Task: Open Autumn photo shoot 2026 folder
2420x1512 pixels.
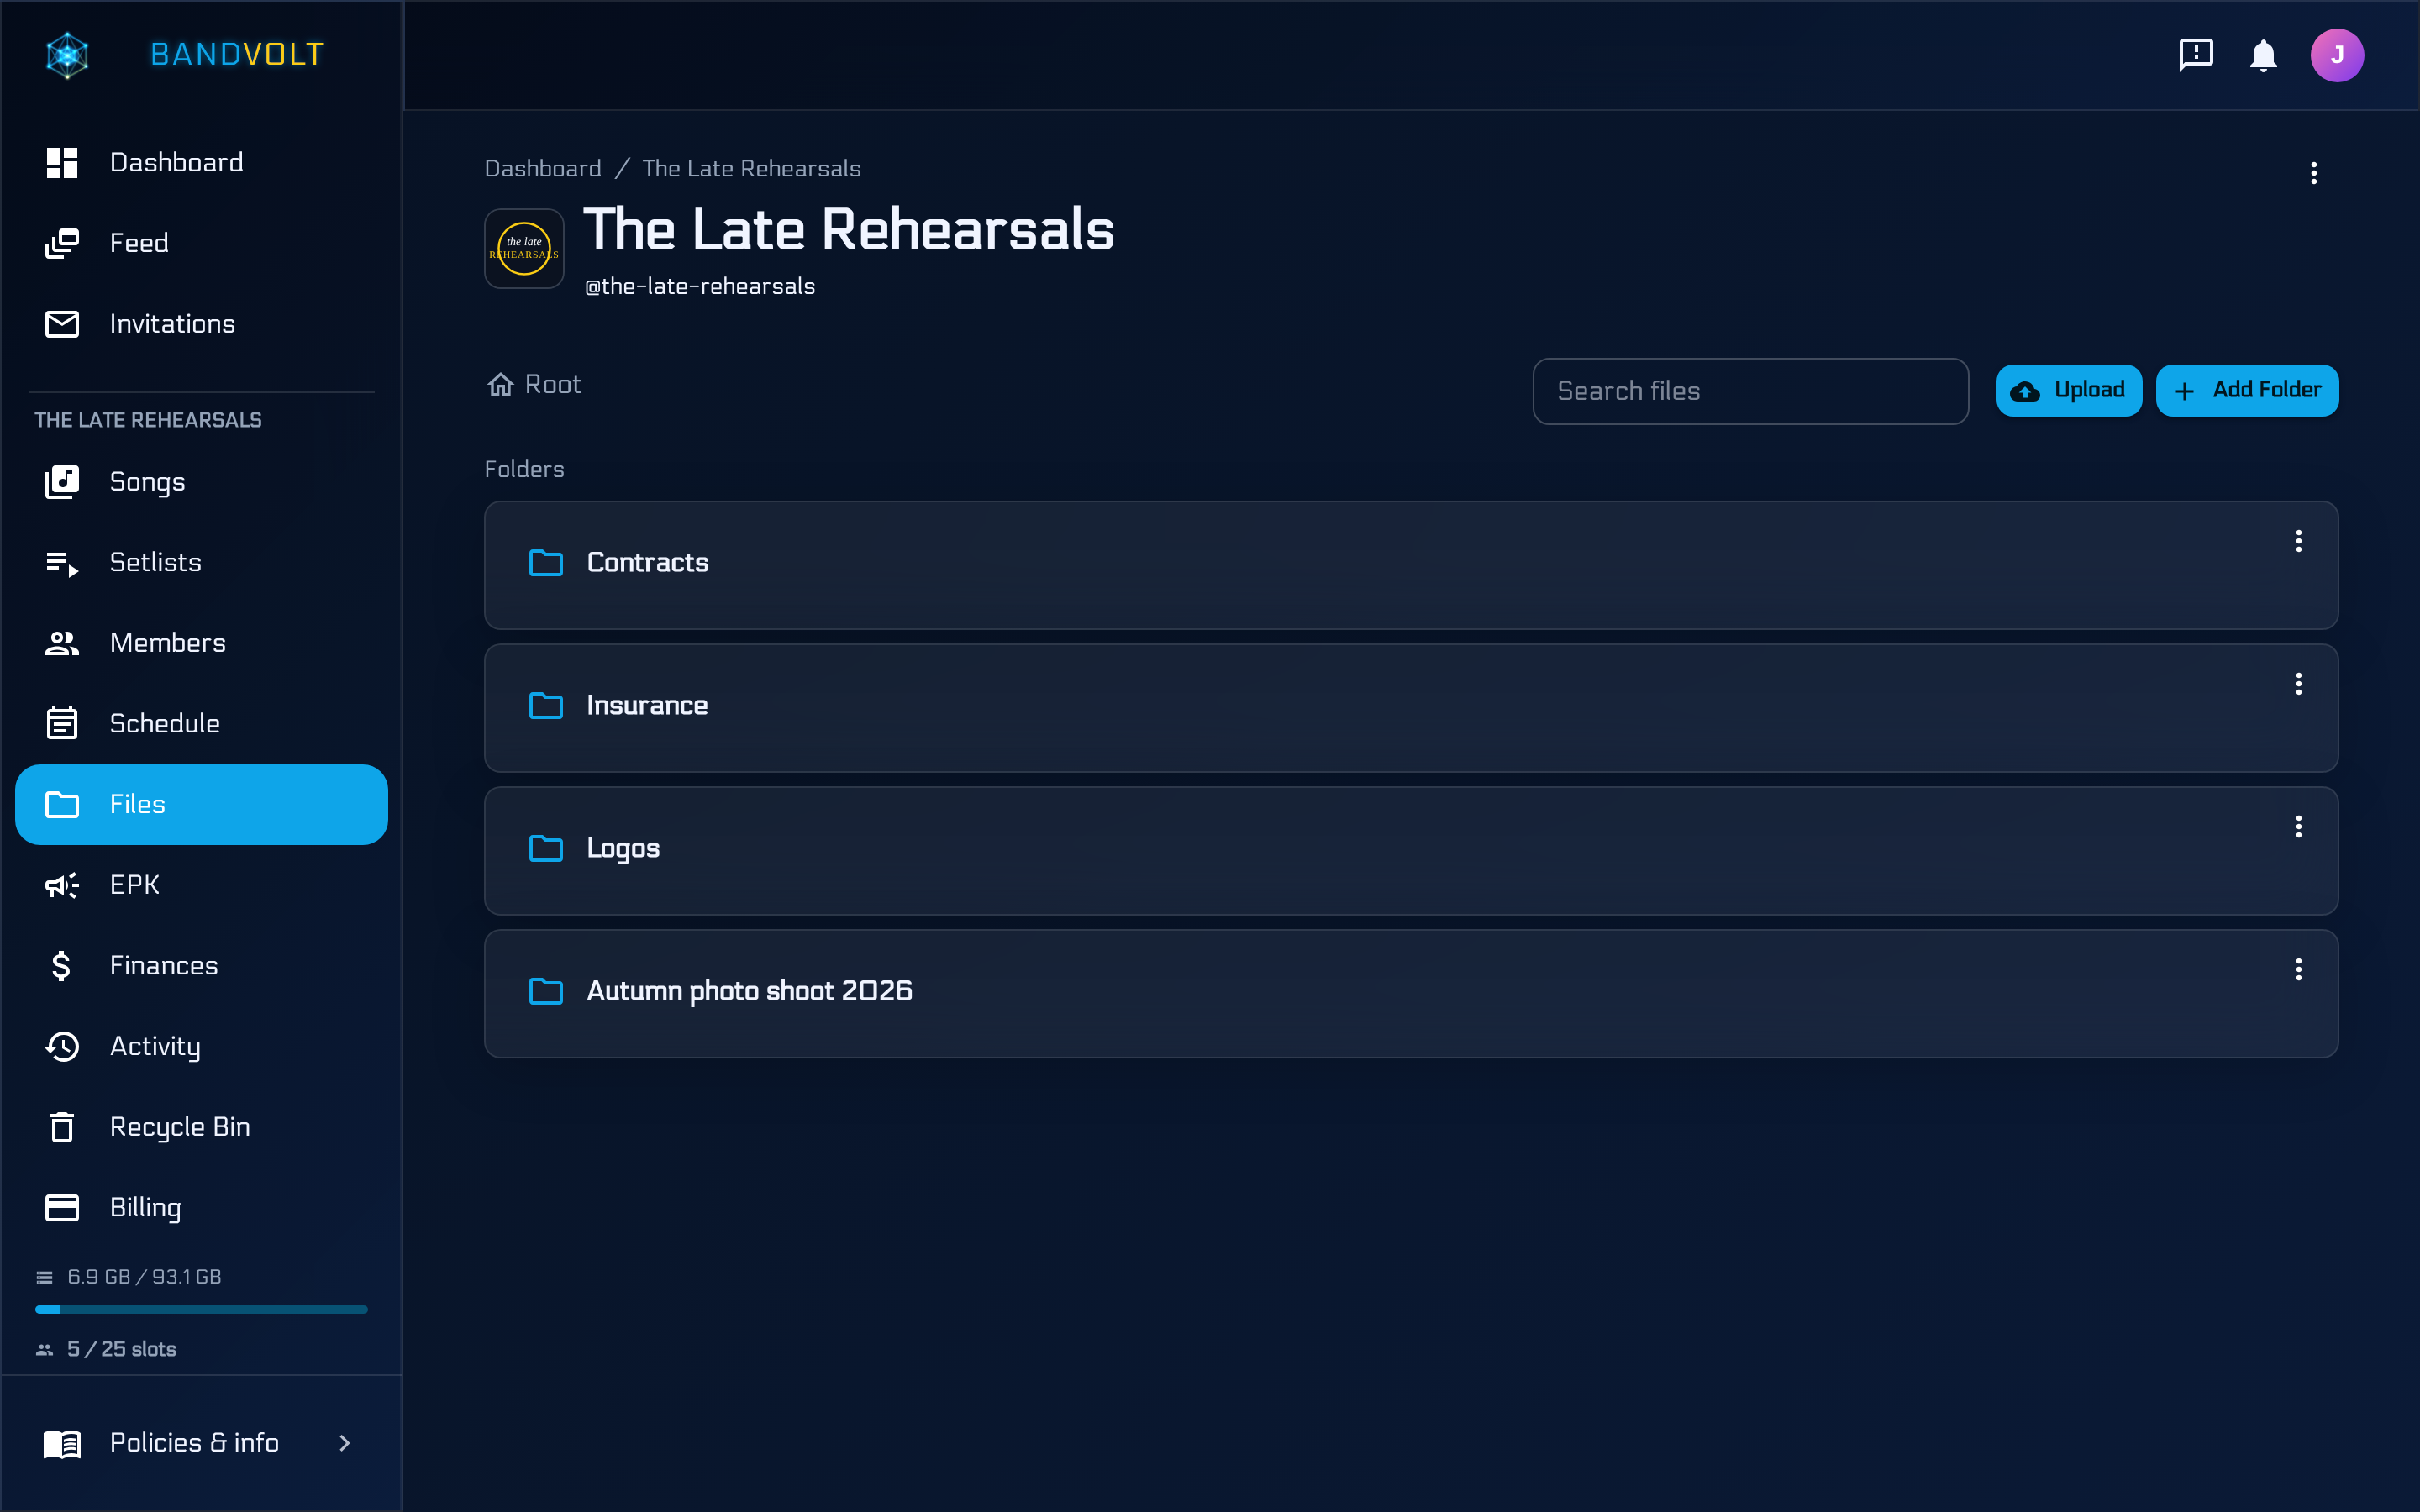Action: click(1410, 994)
